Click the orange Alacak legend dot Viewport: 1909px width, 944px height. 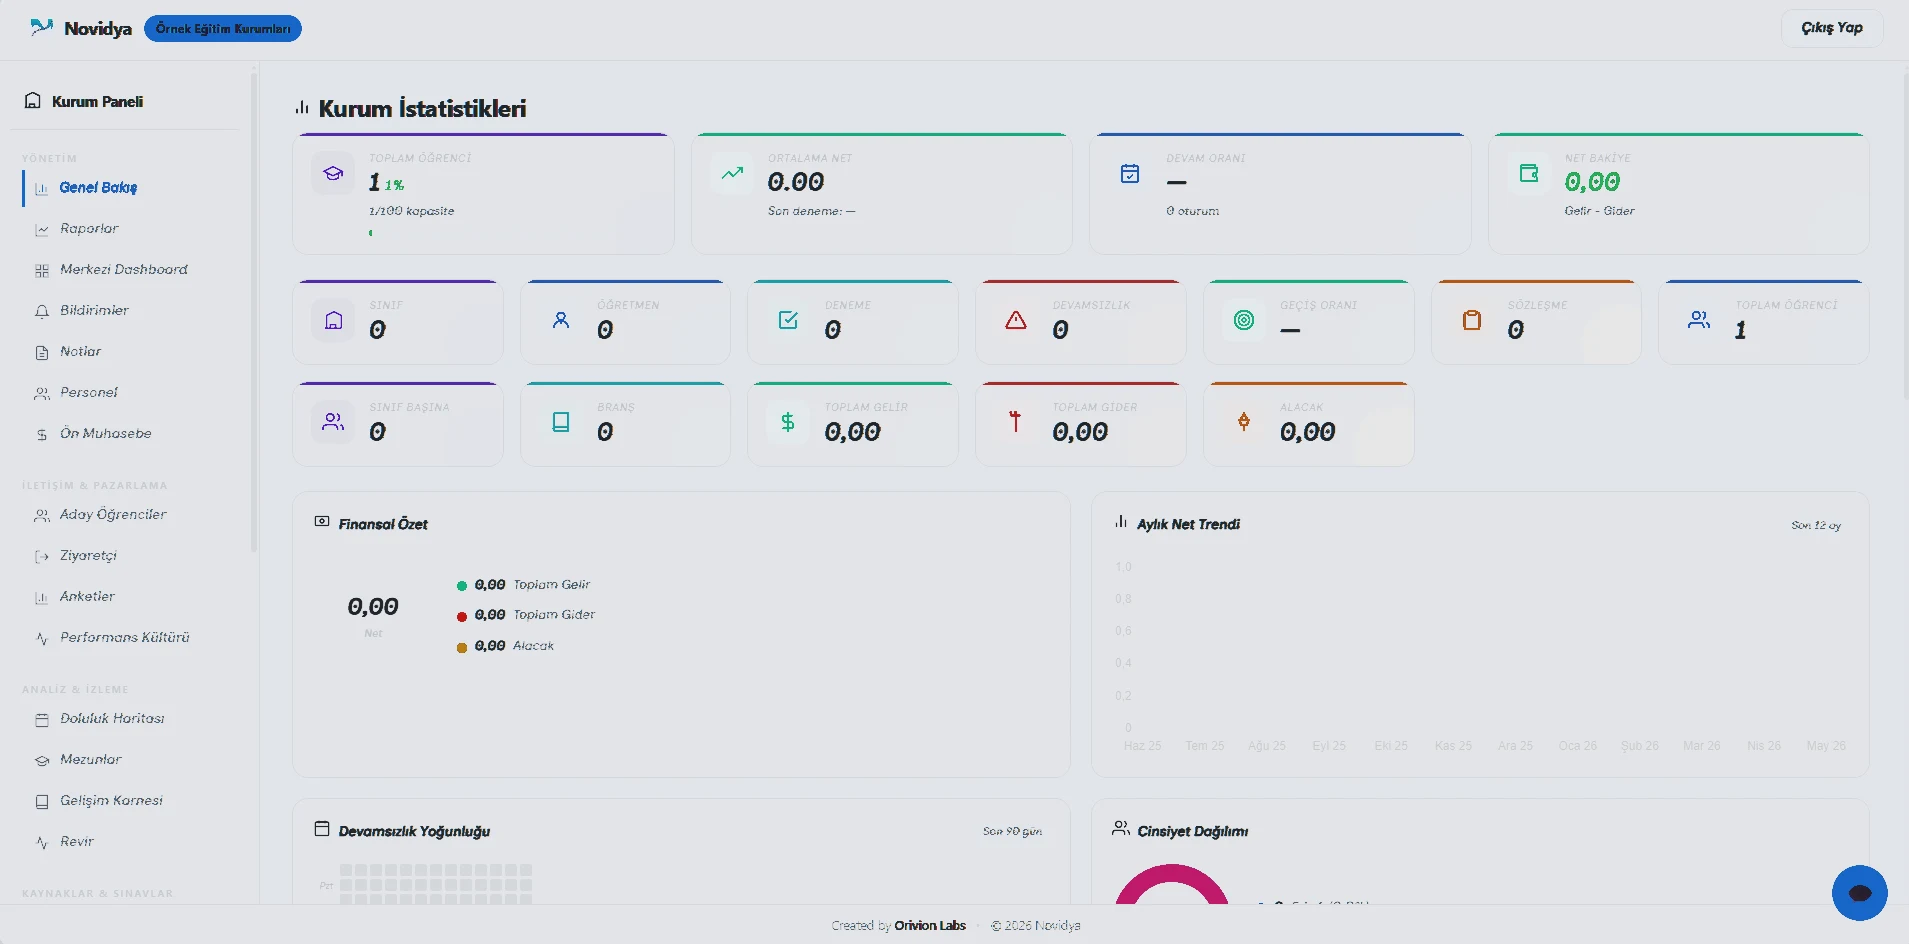(x=462, y=648)
